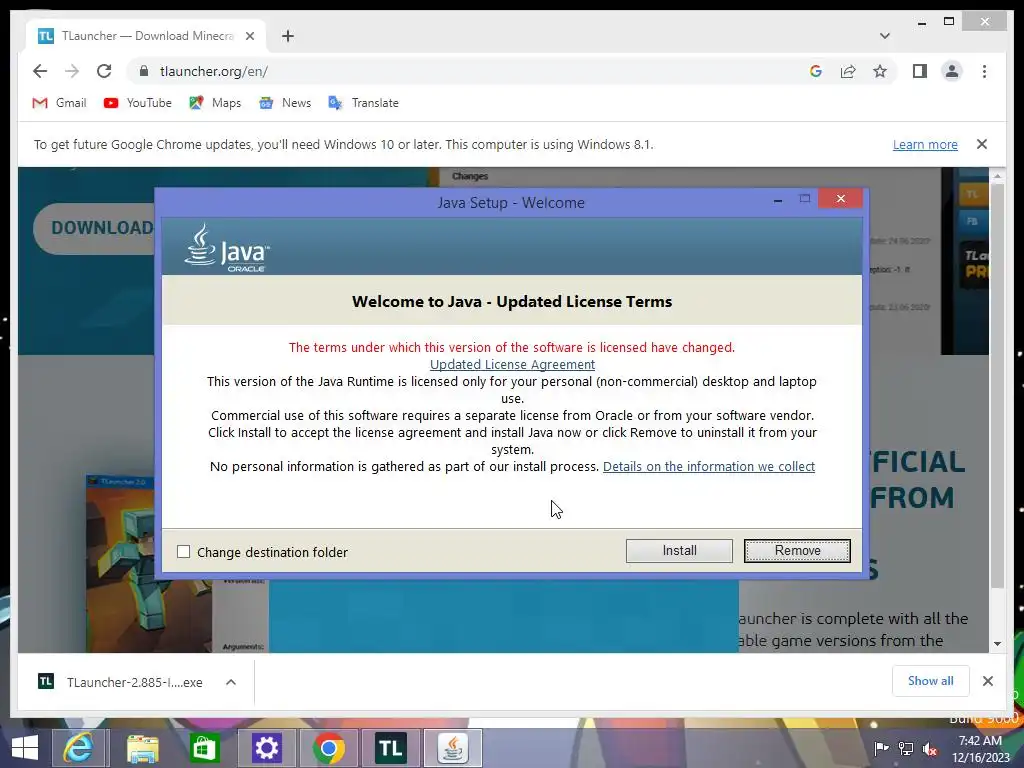Switch to TLauncher TL taskbar icon
This screenshot has height=768, width=1024.
point(391,748)
